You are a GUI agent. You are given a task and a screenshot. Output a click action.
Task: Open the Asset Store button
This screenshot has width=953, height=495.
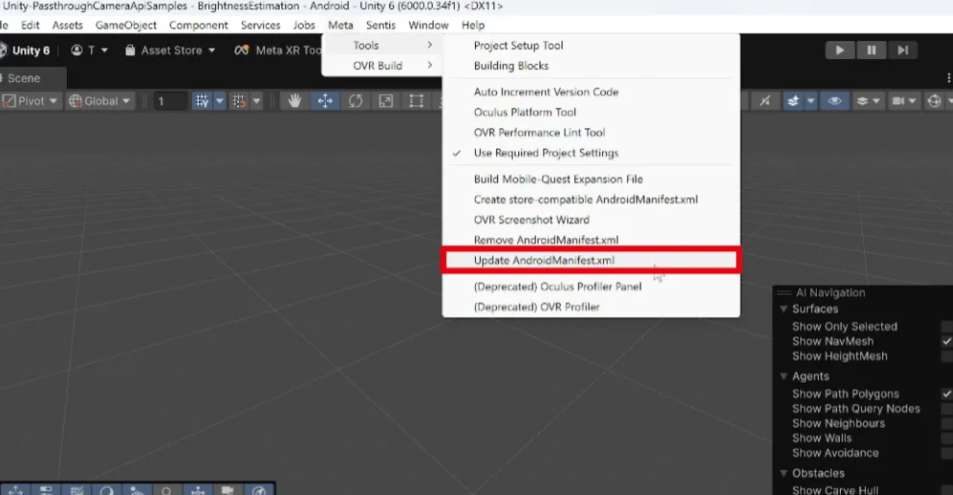coord(171,50)
